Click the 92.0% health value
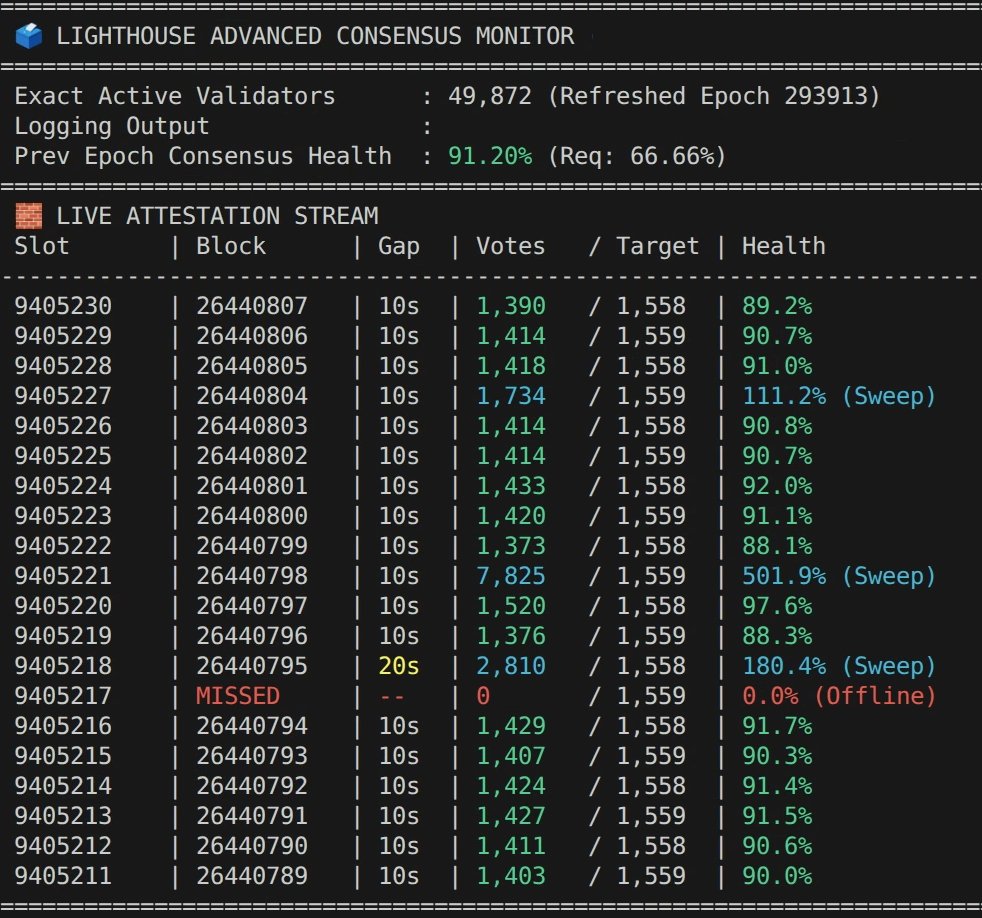The width and height of the screenshot is (982, 918). pos(777,486)
